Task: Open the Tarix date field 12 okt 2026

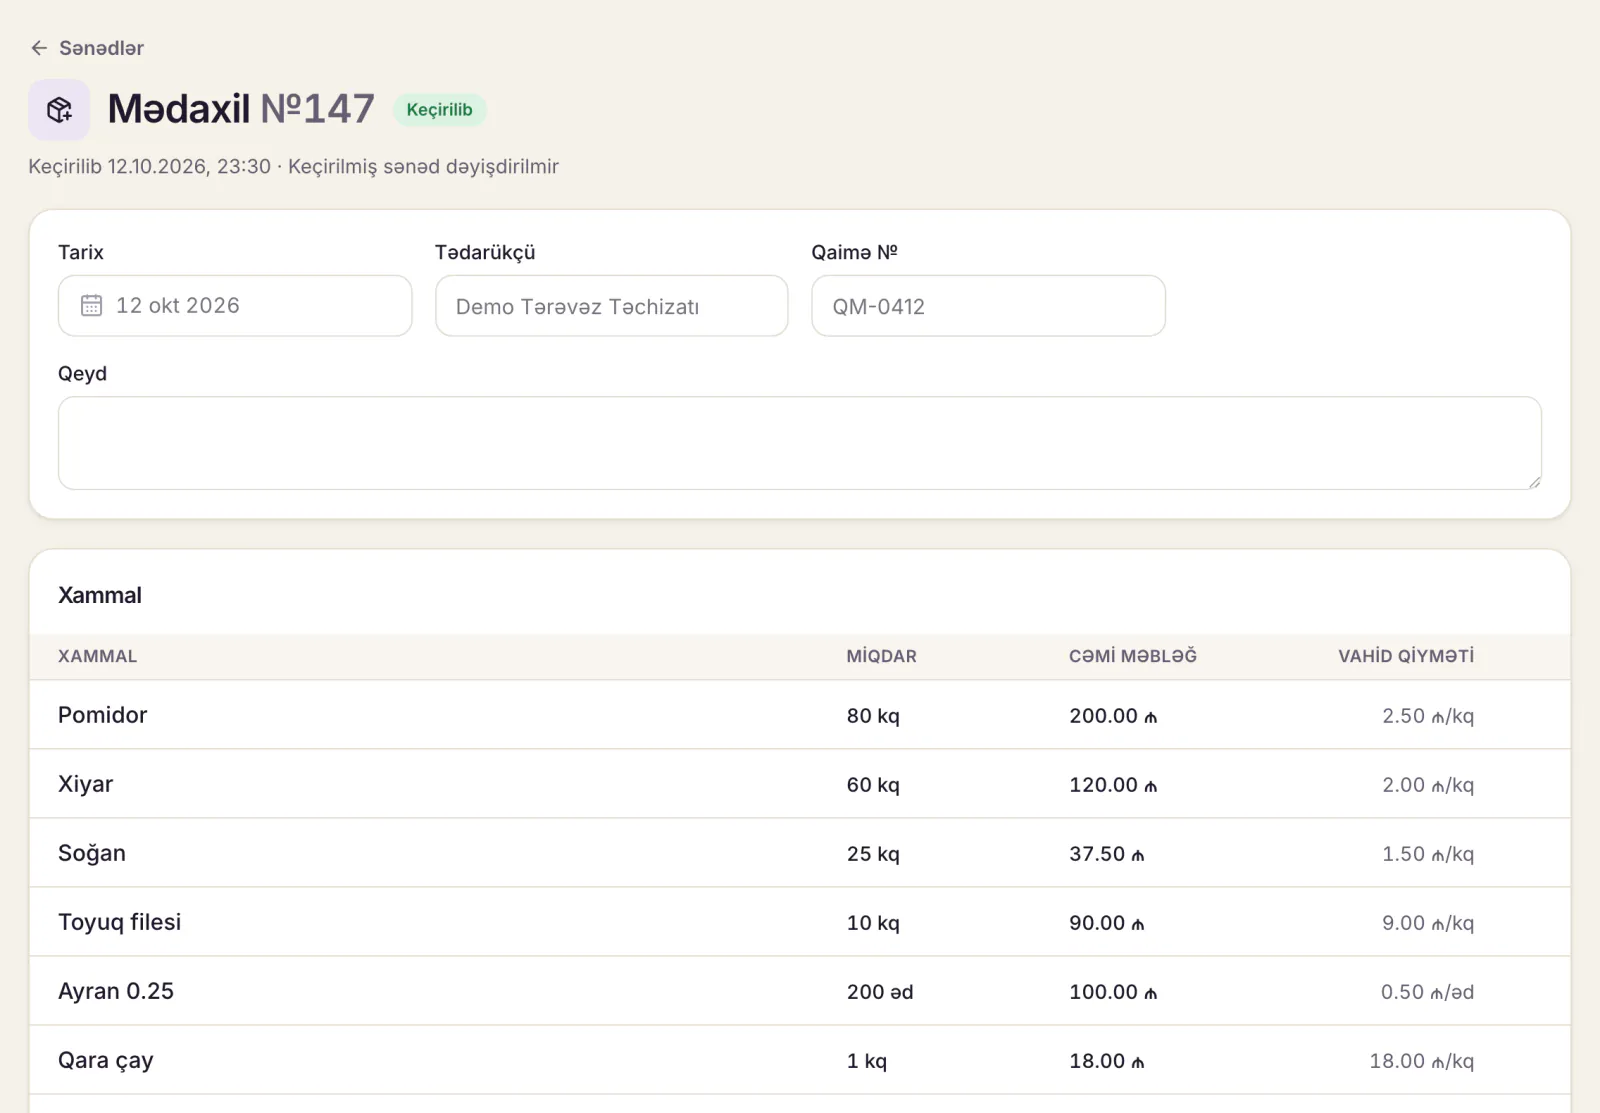Action: pos(235,306)
